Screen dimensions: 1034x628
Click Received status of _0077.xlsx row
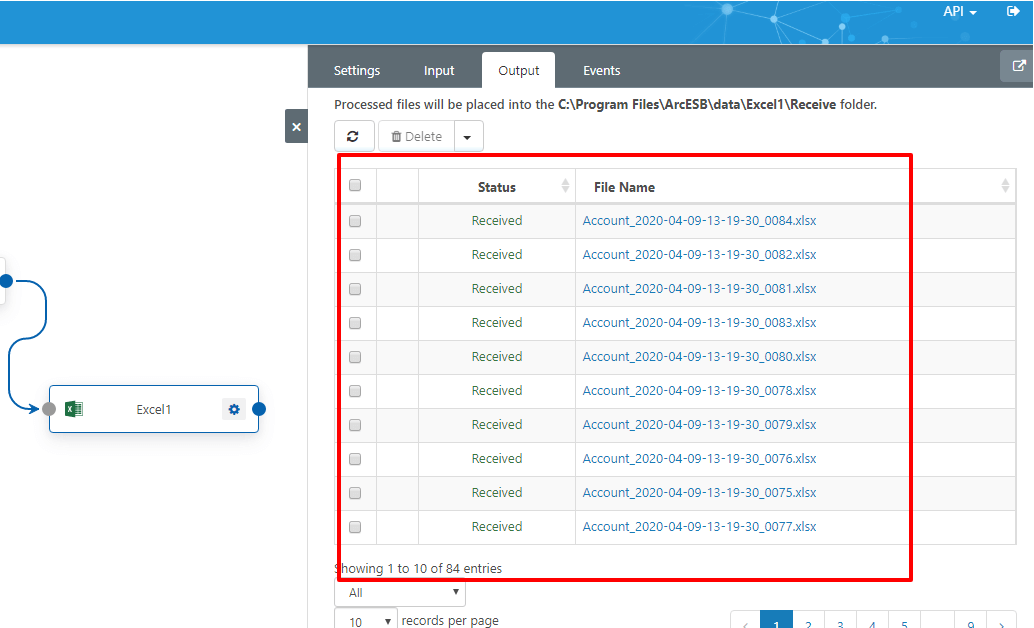[497, 526]
